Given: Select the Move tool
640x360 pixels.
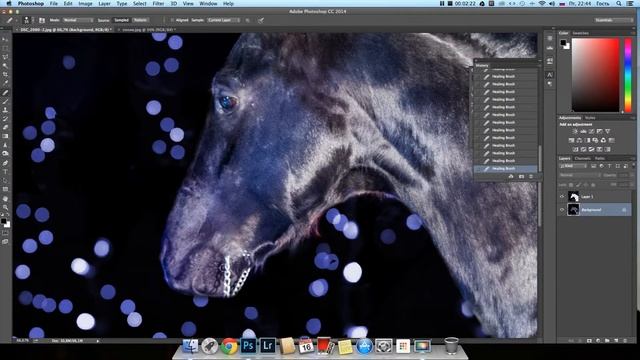Looking at the screenshot, I should 5,39.
